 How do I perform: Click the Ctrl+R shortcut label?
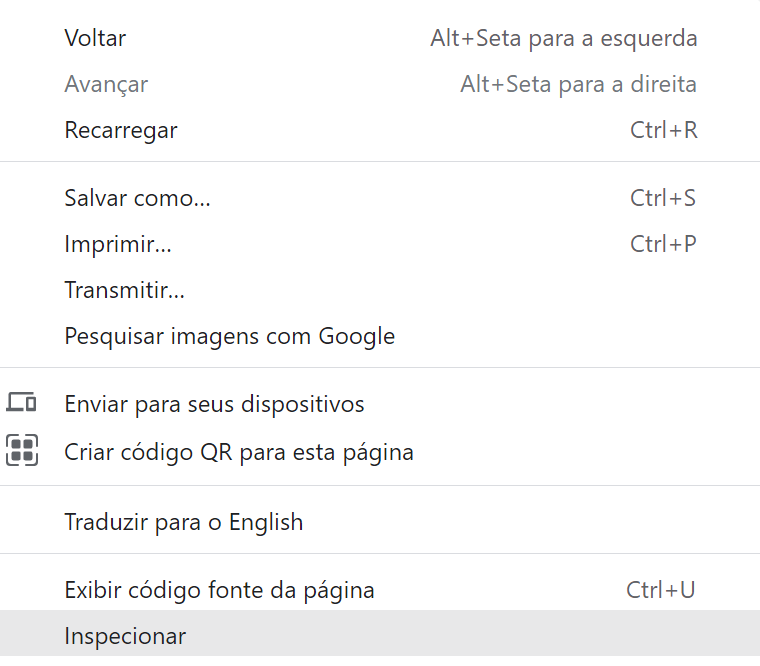[664, 130]
